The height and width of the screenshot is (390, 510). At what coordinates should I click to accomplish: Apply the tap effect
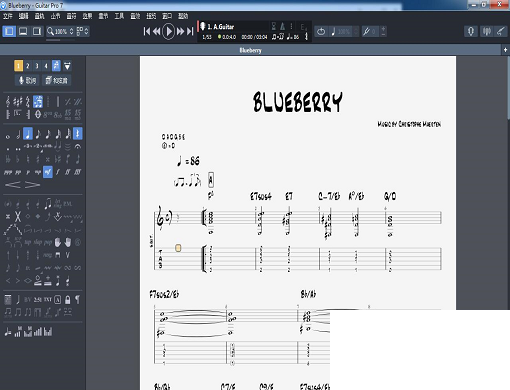click(28, 242)
